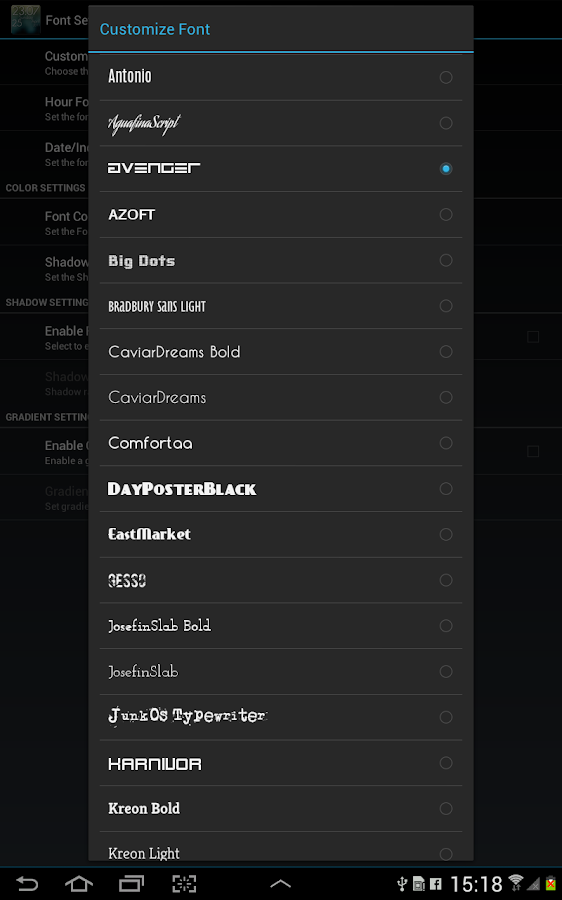Tap the battery status icon

551,883
